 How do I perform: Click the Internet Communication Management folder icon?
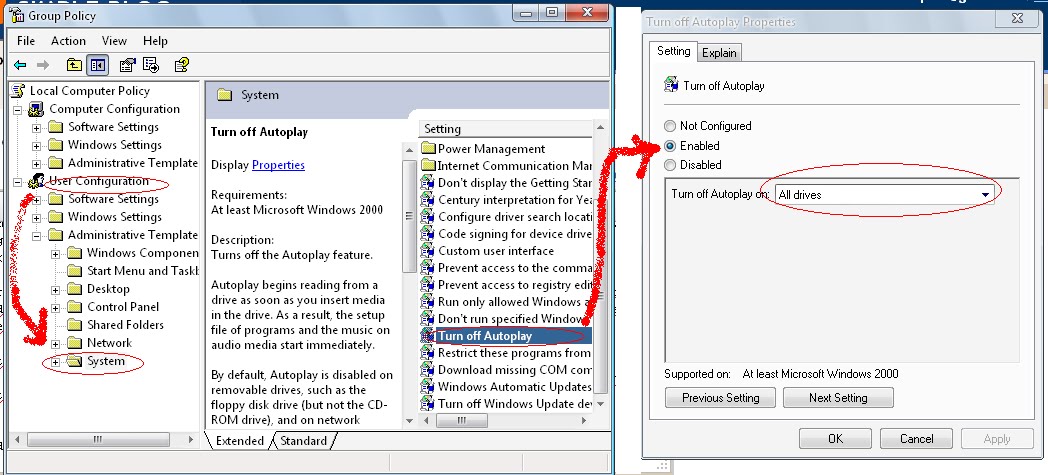tap(428, 166)
